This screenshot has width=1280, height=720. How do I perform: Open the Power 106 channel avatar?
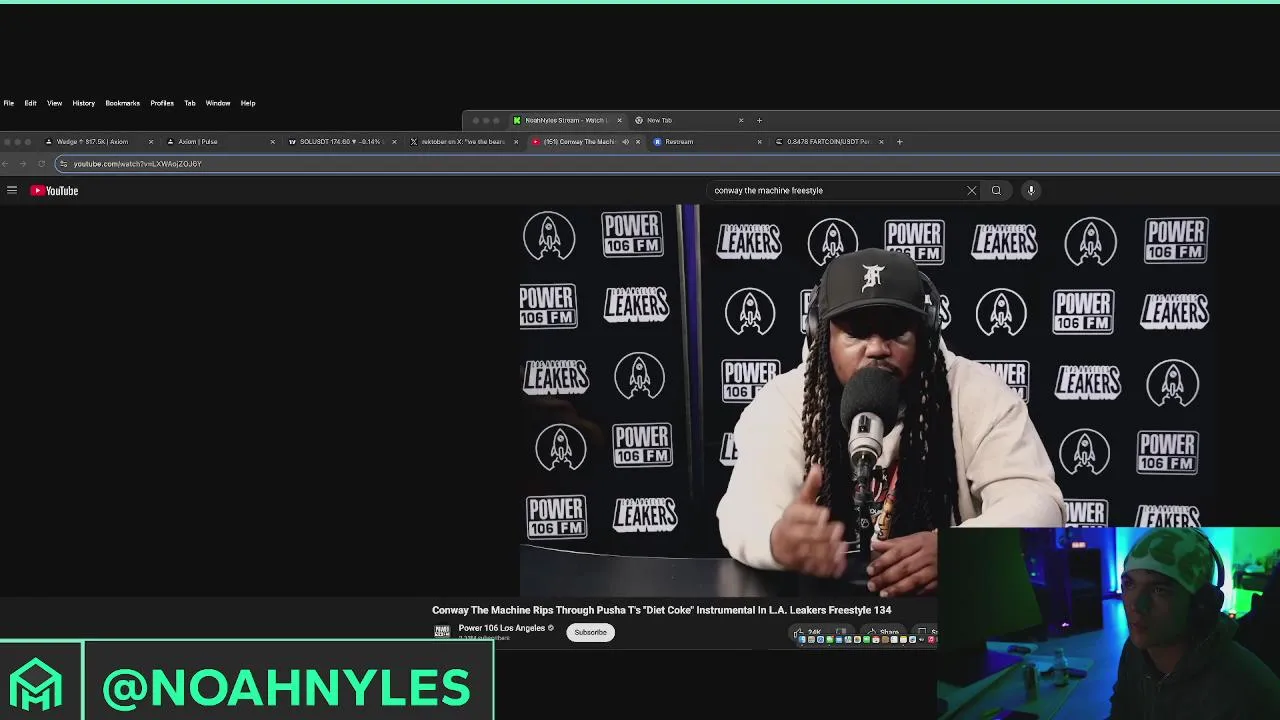click(442, 631)
